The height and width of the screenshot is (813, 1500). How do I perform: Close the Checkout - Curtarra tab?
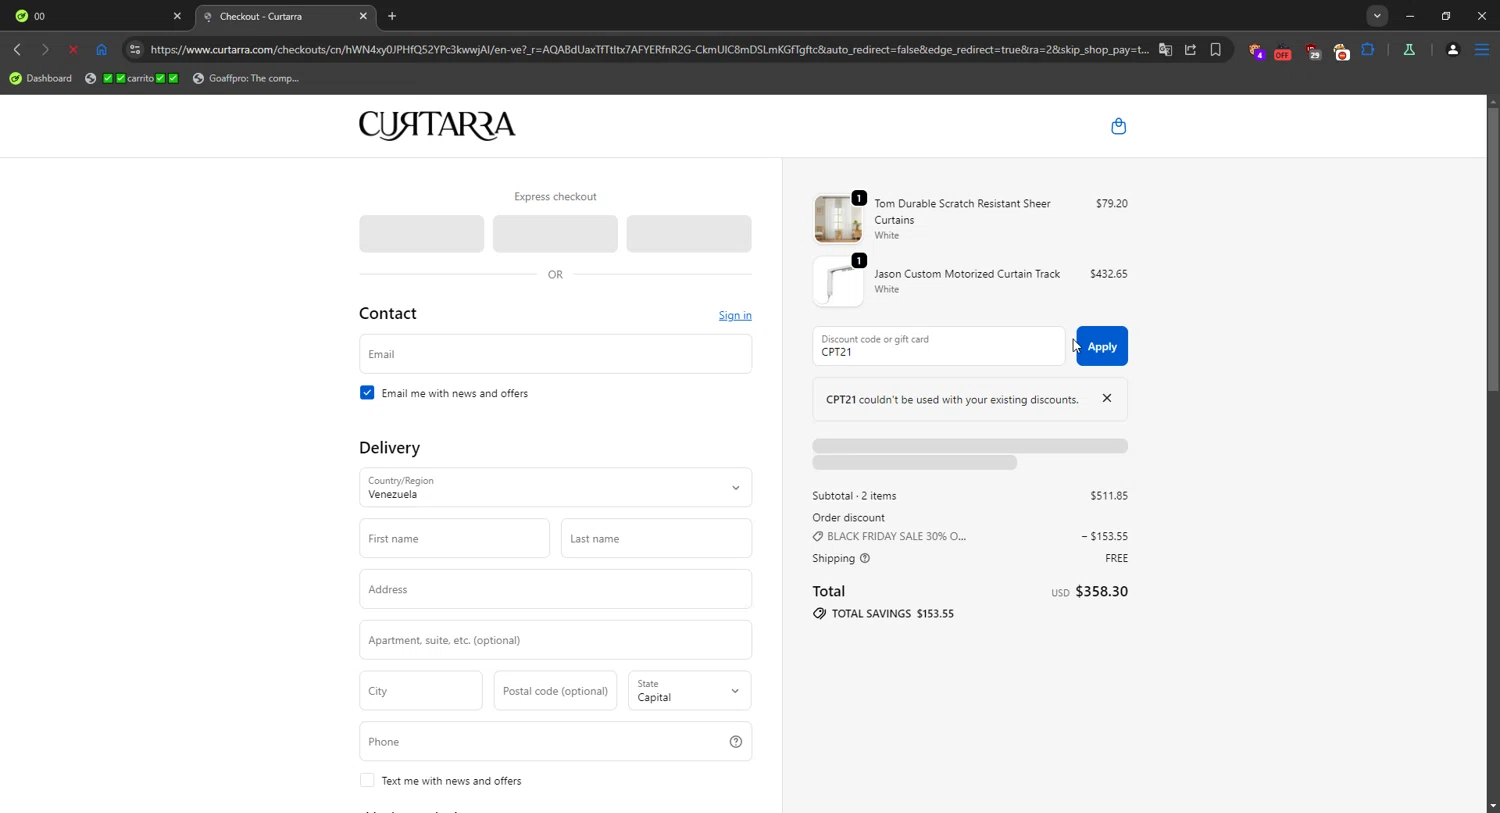pos(363,16)
